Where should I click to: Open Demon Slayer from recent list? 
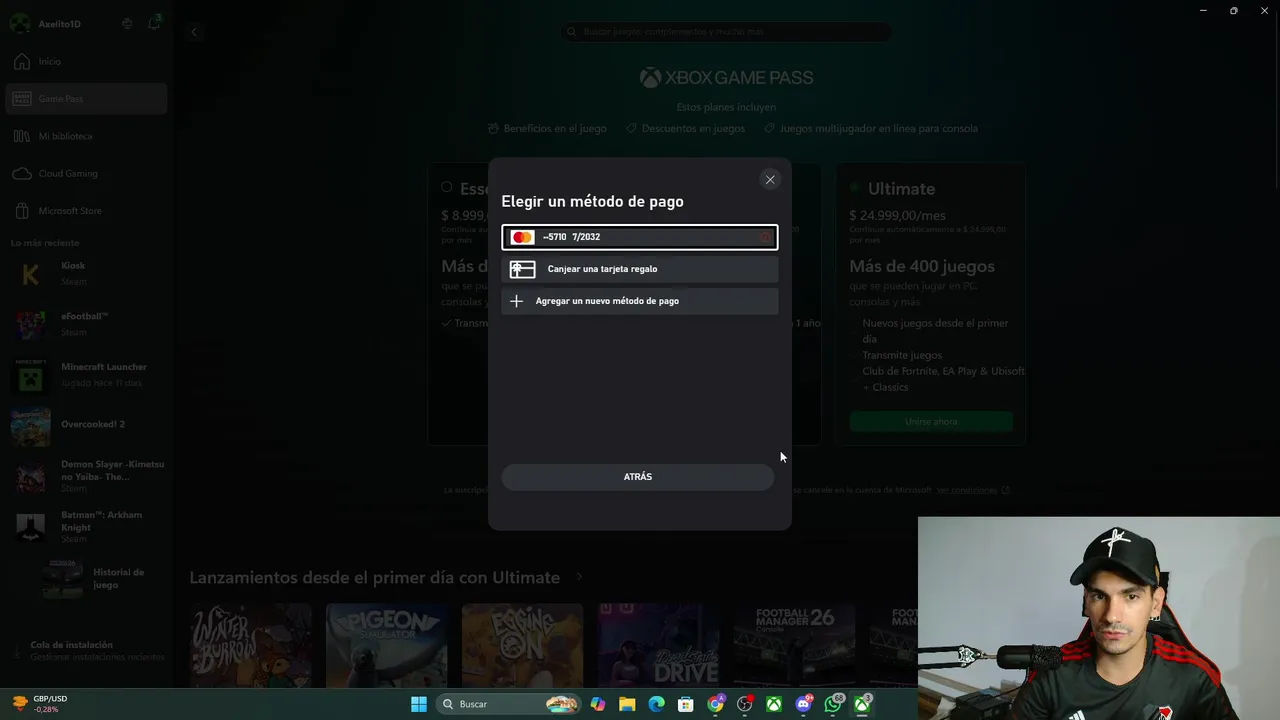[x=86, y=476]
